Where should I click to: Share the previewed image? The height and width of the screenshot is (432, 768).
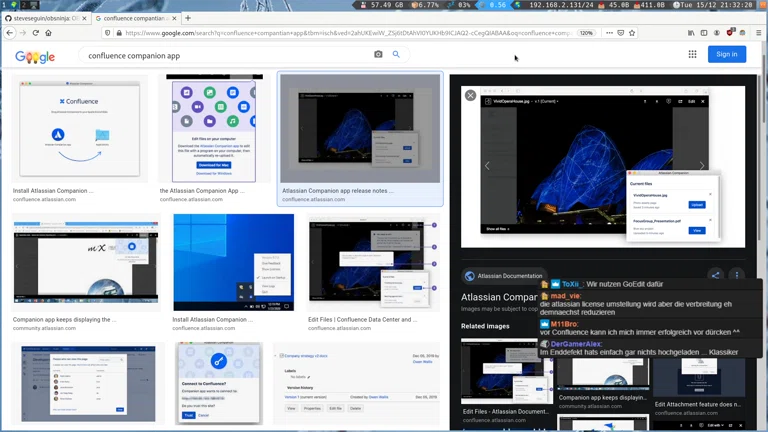[x=715, y=275]
